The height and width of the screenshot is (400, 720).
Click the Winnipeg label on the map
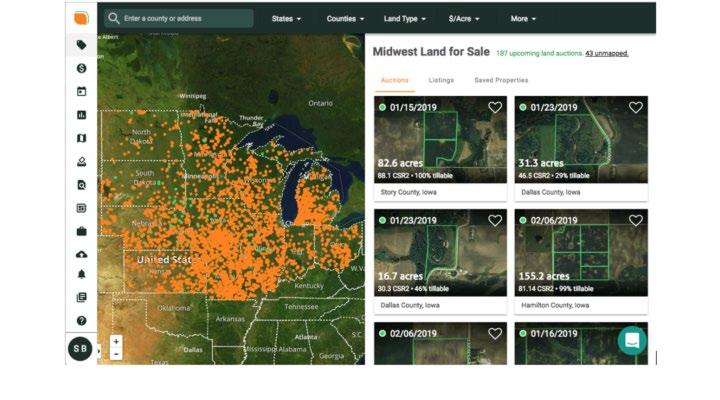pos(192,96)
